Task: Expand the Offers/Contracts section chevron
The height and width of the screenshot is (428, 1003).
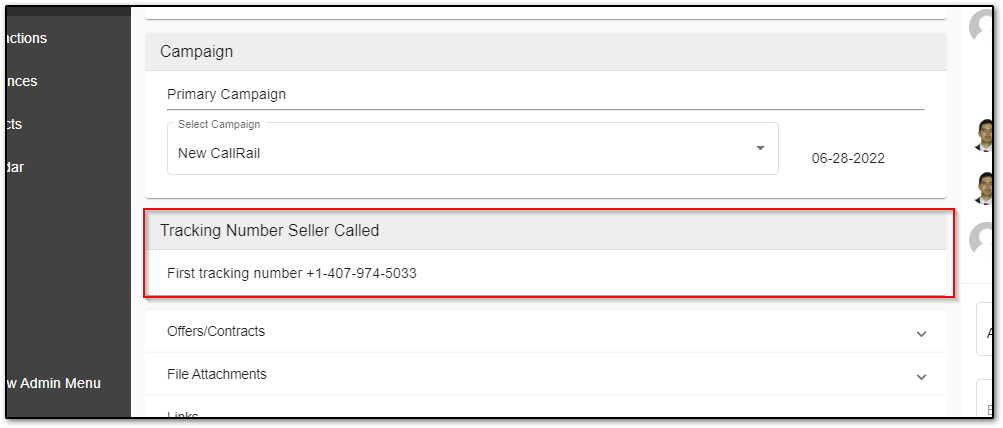Action: [921, 334]
